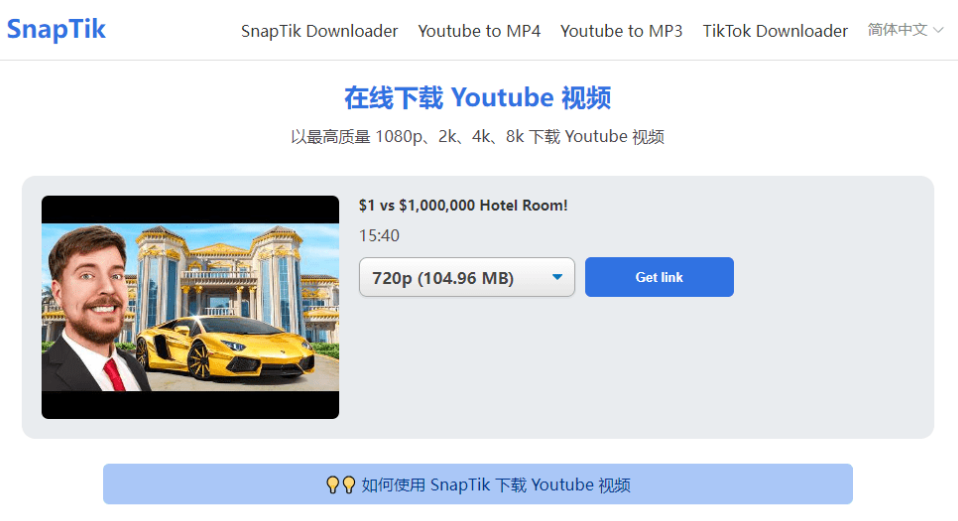Expand the 简体中文 language selector
This screenshot has height=521, width=958.
(905, 29)
